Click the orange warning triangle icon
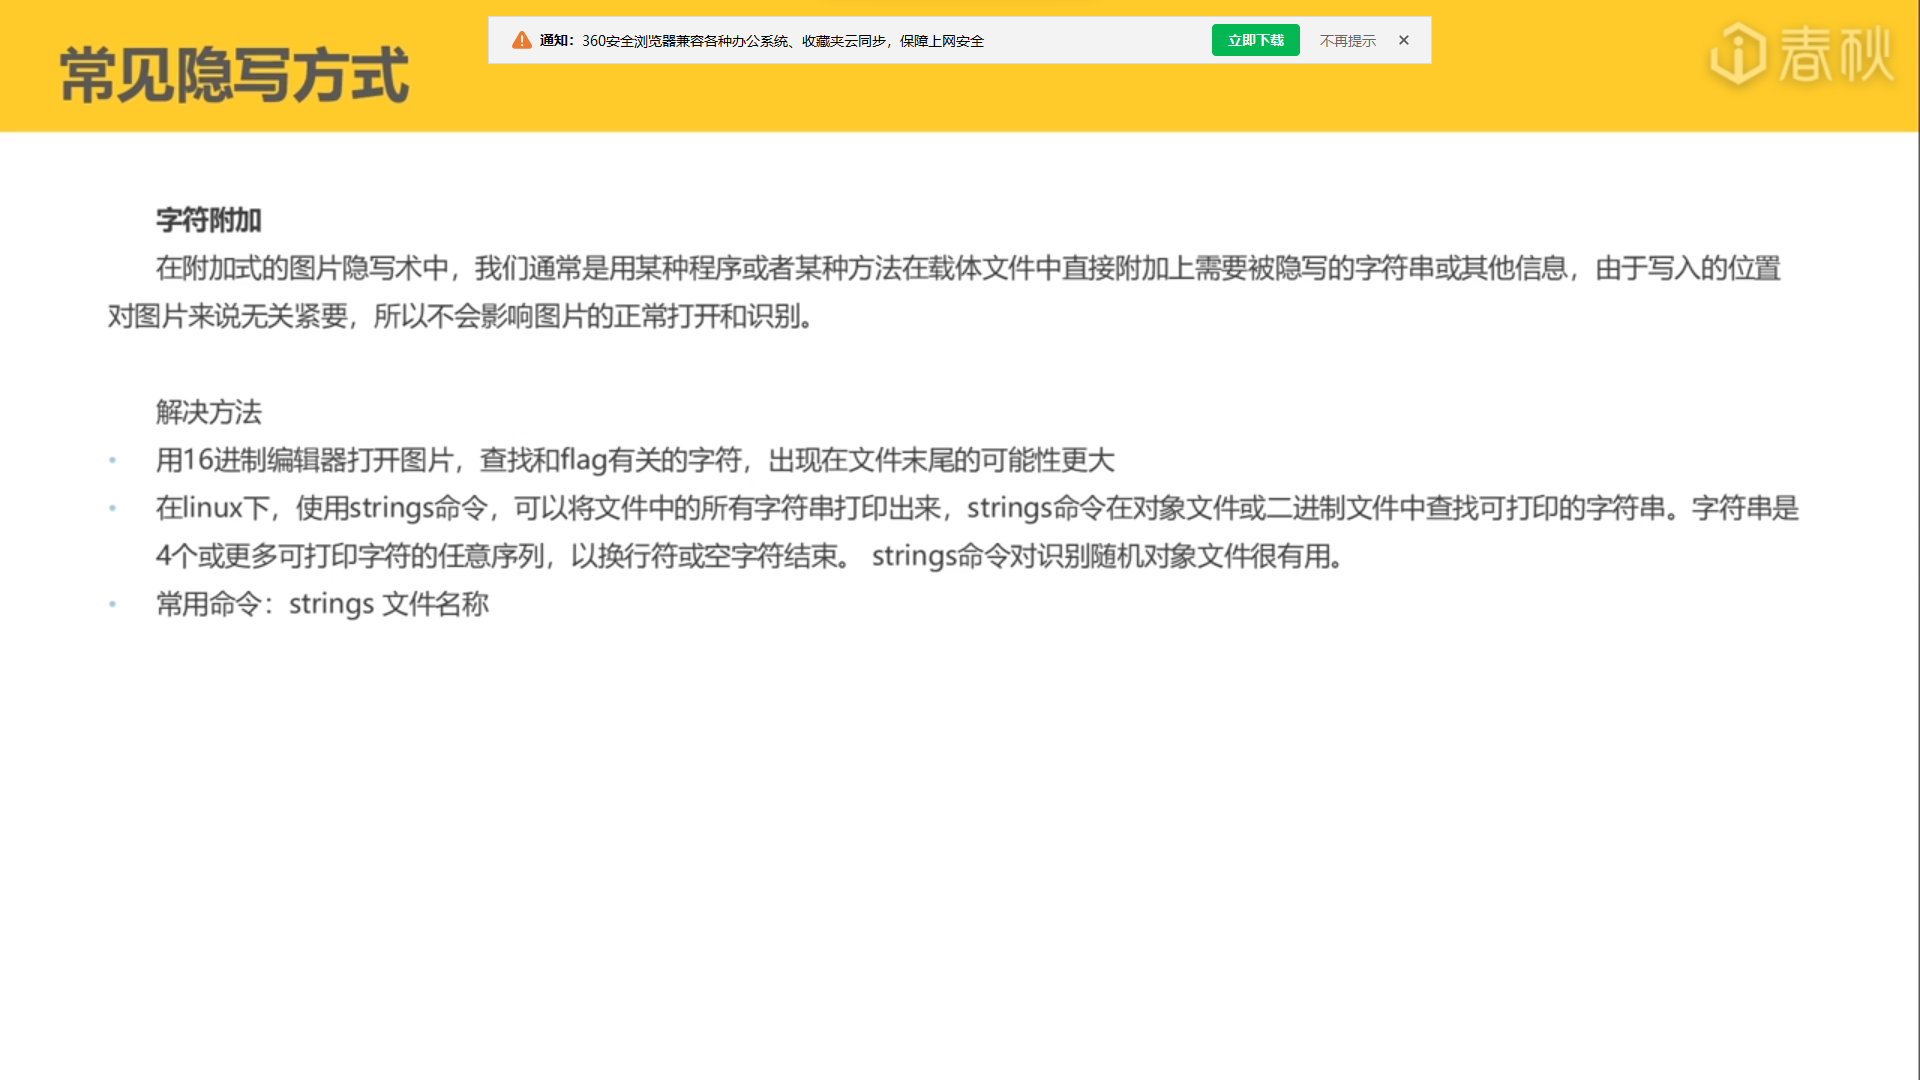The height and width of the screenshot is (1080, 1920). [x=521, y=41]
